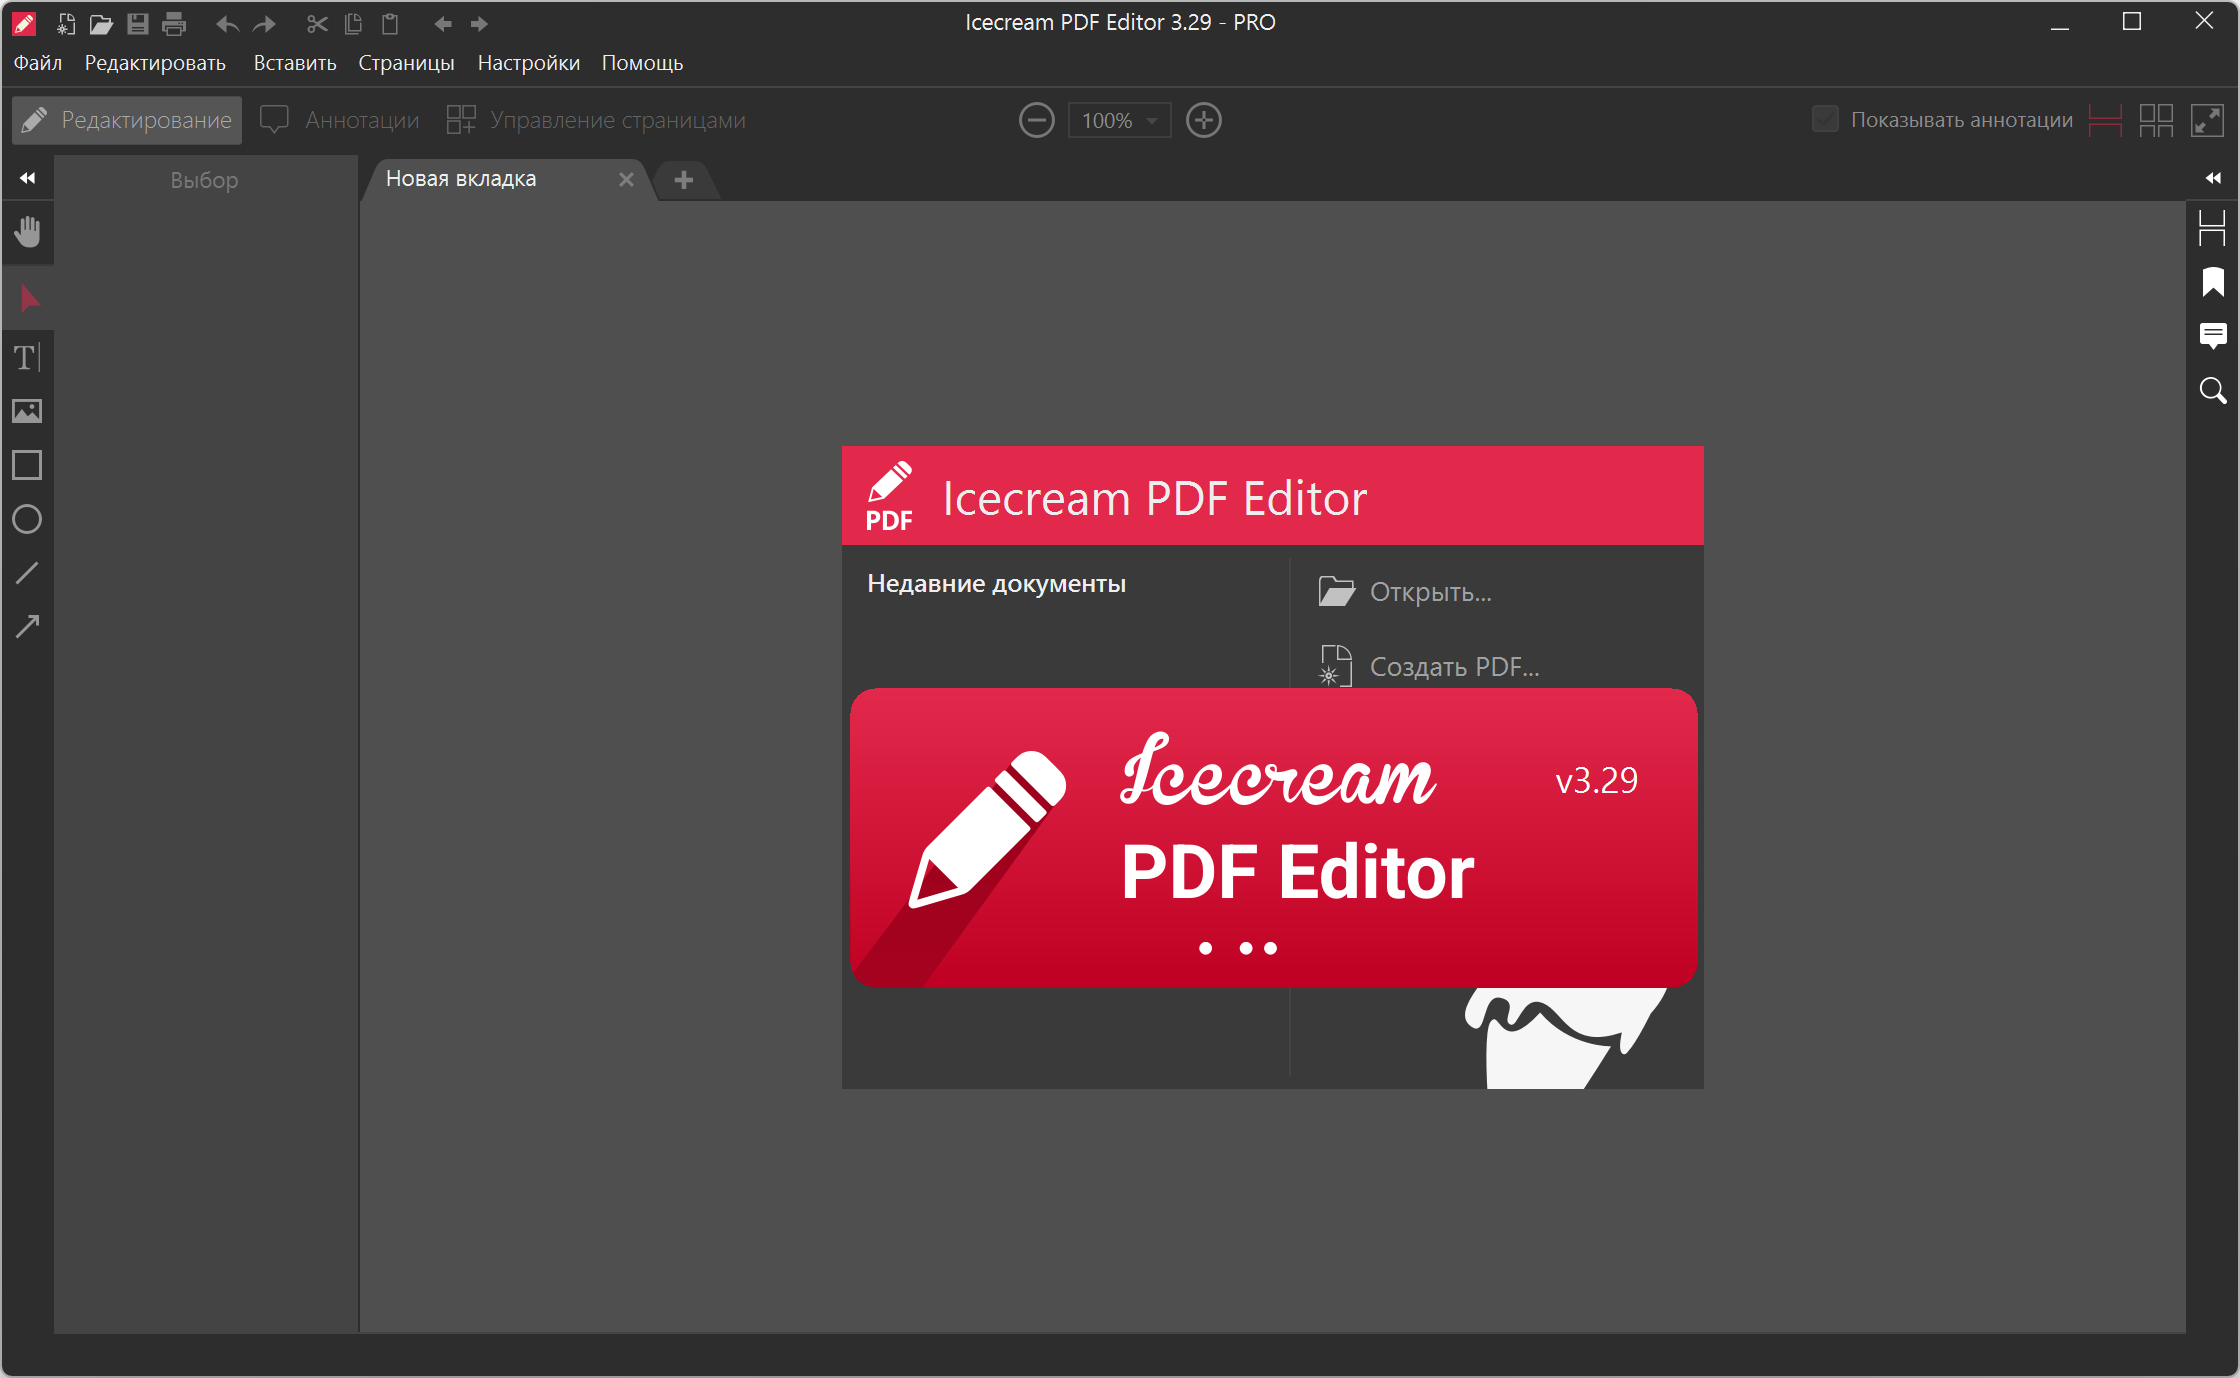Click Создать PDF... link
2240x1378 pixels.
click(1453, 666)
